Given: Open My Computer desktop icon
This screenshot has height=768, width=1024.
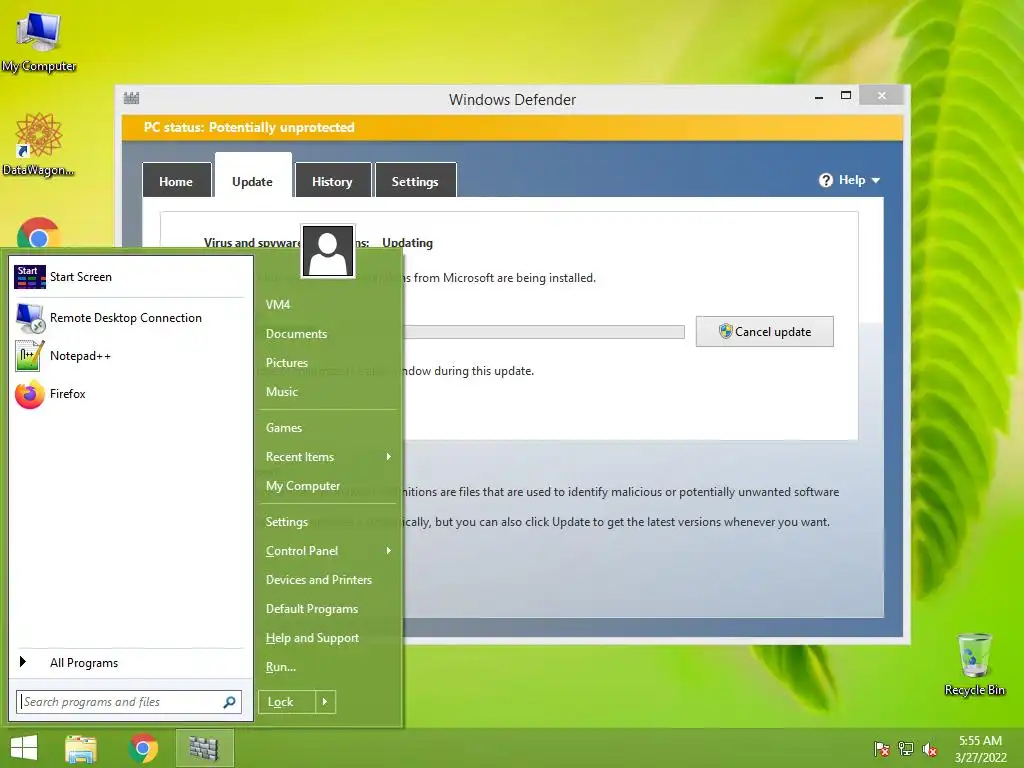Looking at the screenshot, I should pos(39,40).
